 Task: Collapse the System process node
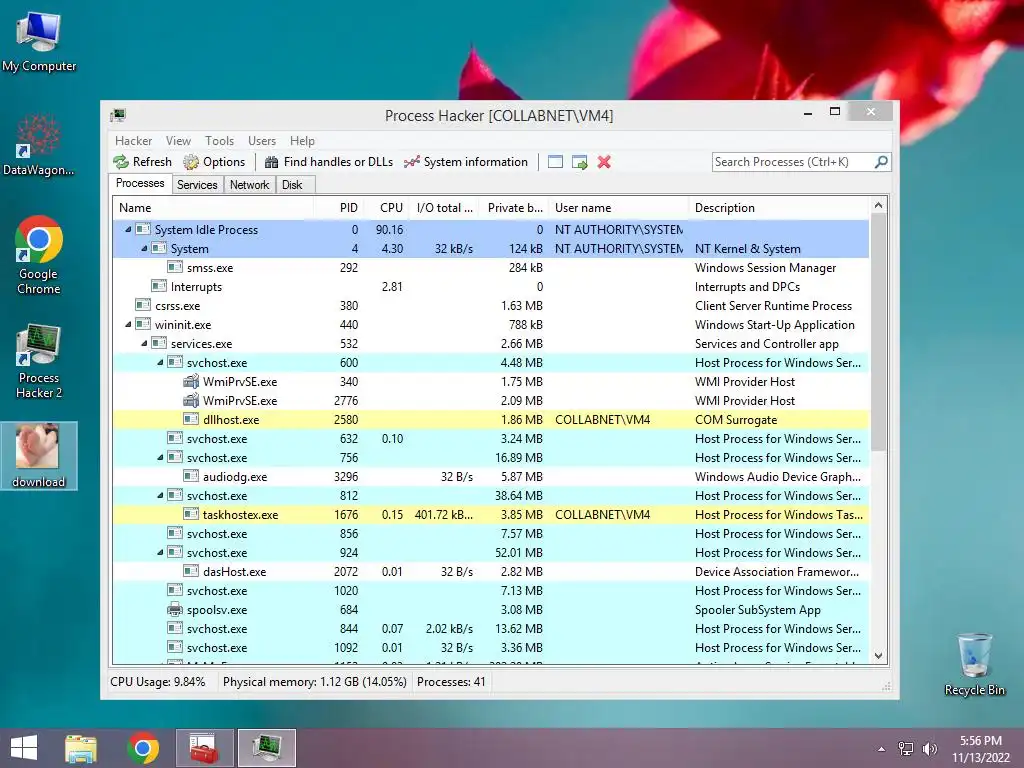coord(144,248)
